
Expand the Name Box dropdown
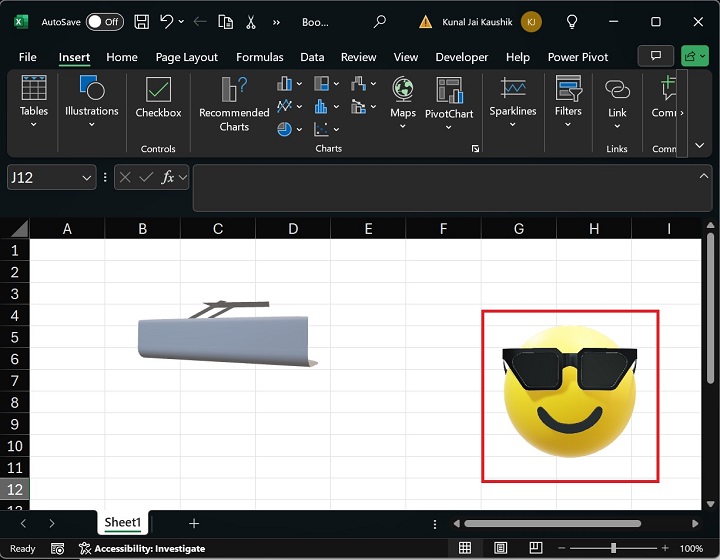click(x=86, y=178)
